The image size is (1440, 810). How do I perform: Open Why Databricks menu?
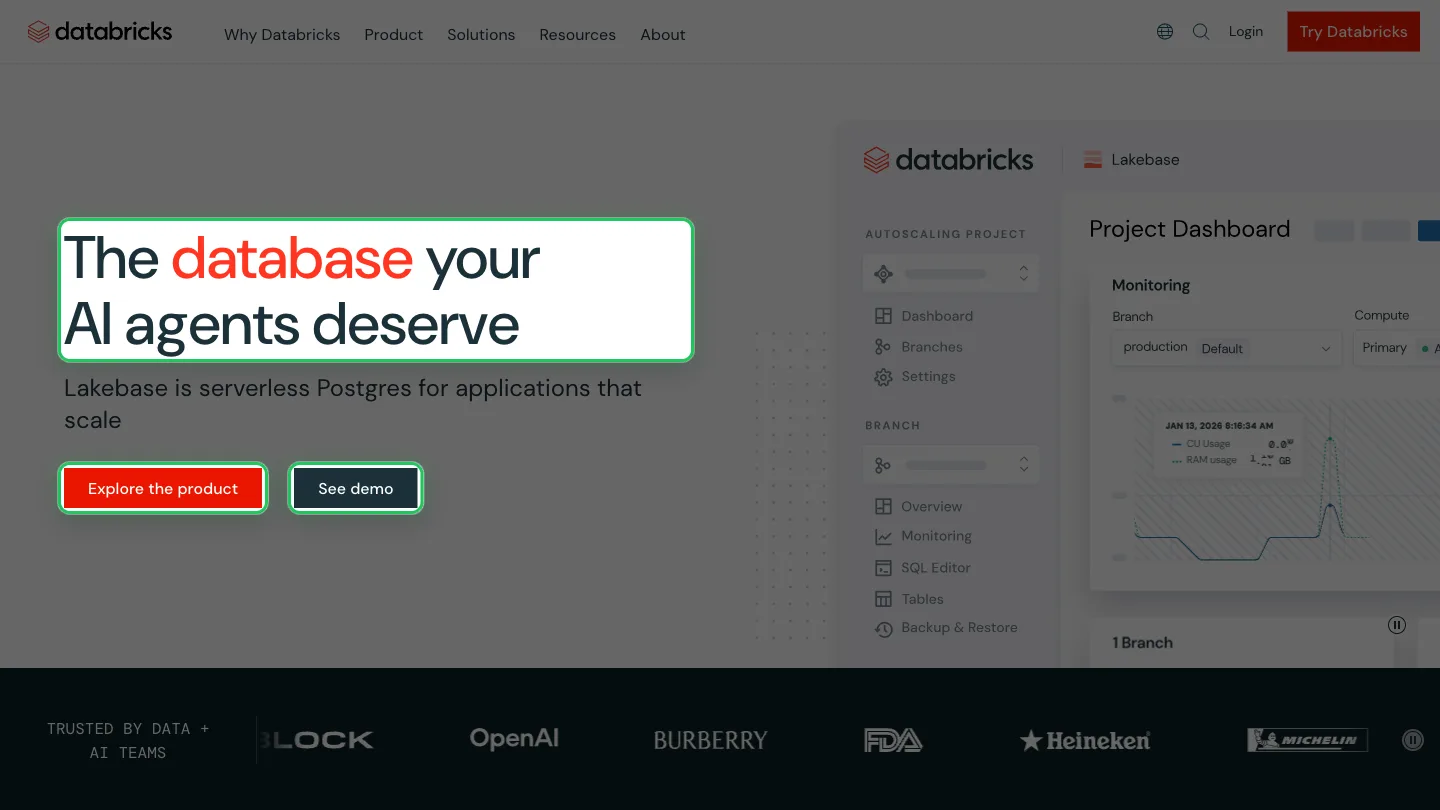(x=282, y=34)
